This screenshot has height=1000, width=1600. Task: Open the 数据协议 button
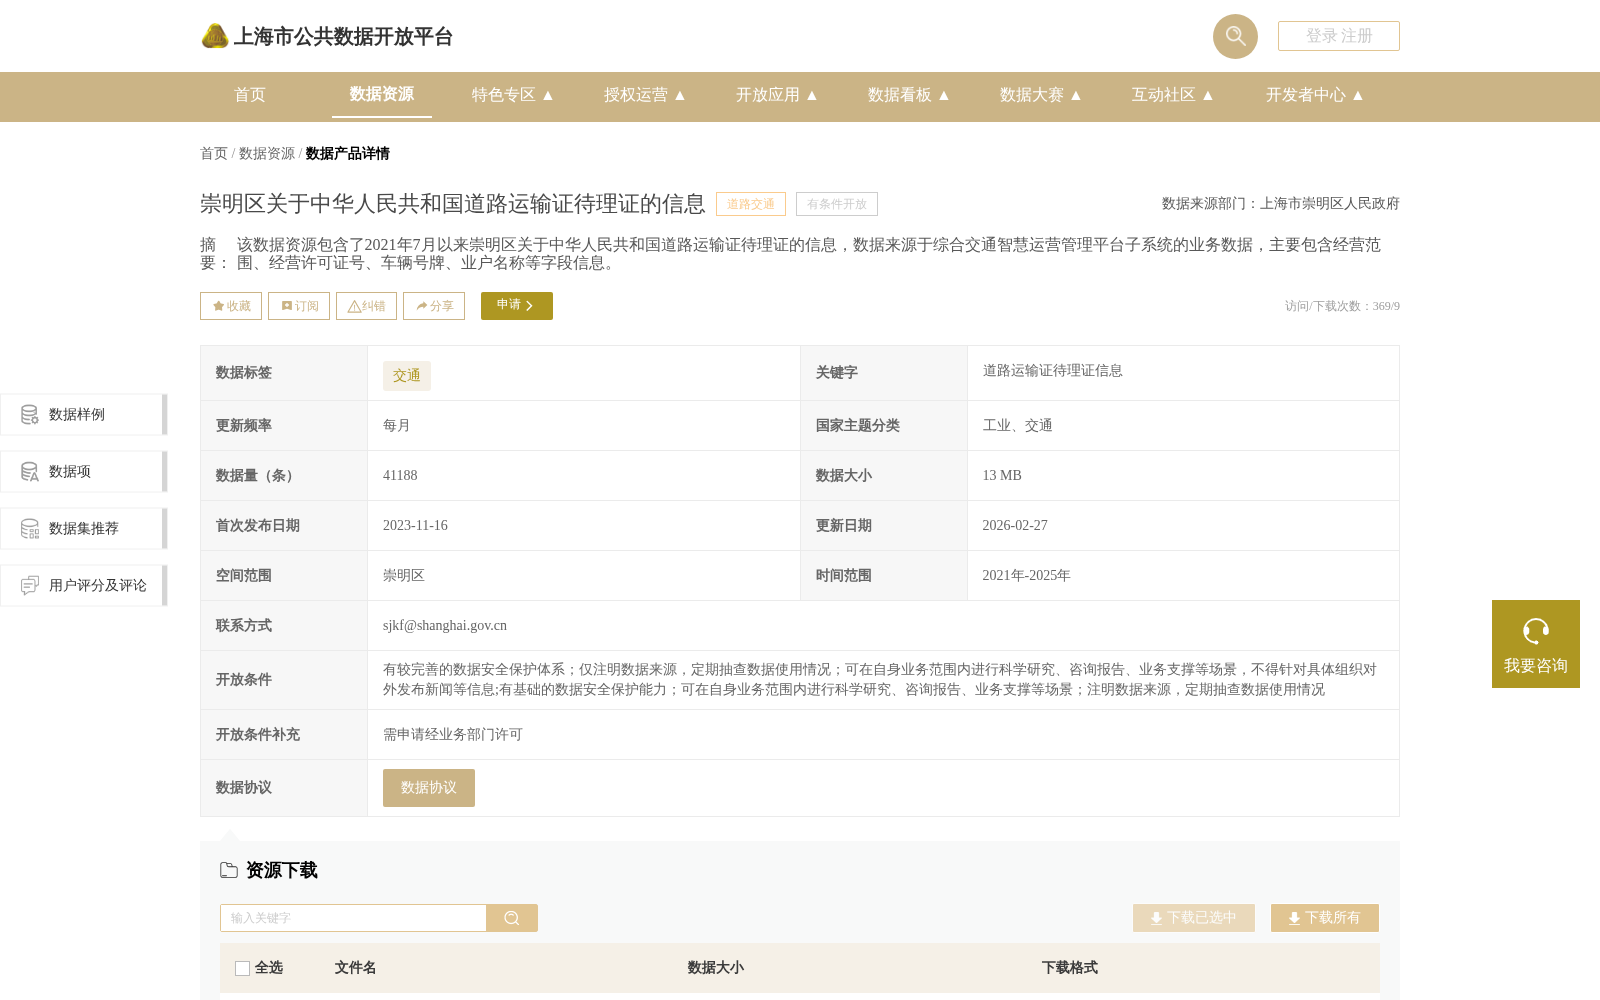pyautogui.click(x=429, y=788)
